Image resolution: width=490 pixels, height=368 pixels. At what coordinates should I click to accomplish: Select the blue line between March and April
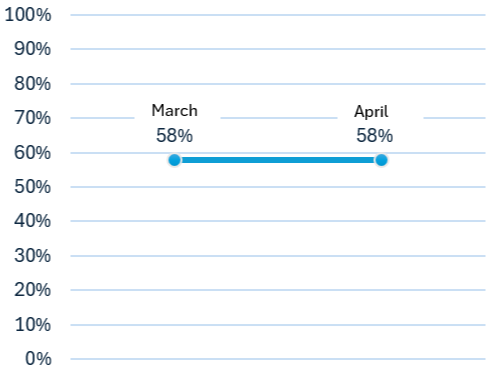[278, 160]
